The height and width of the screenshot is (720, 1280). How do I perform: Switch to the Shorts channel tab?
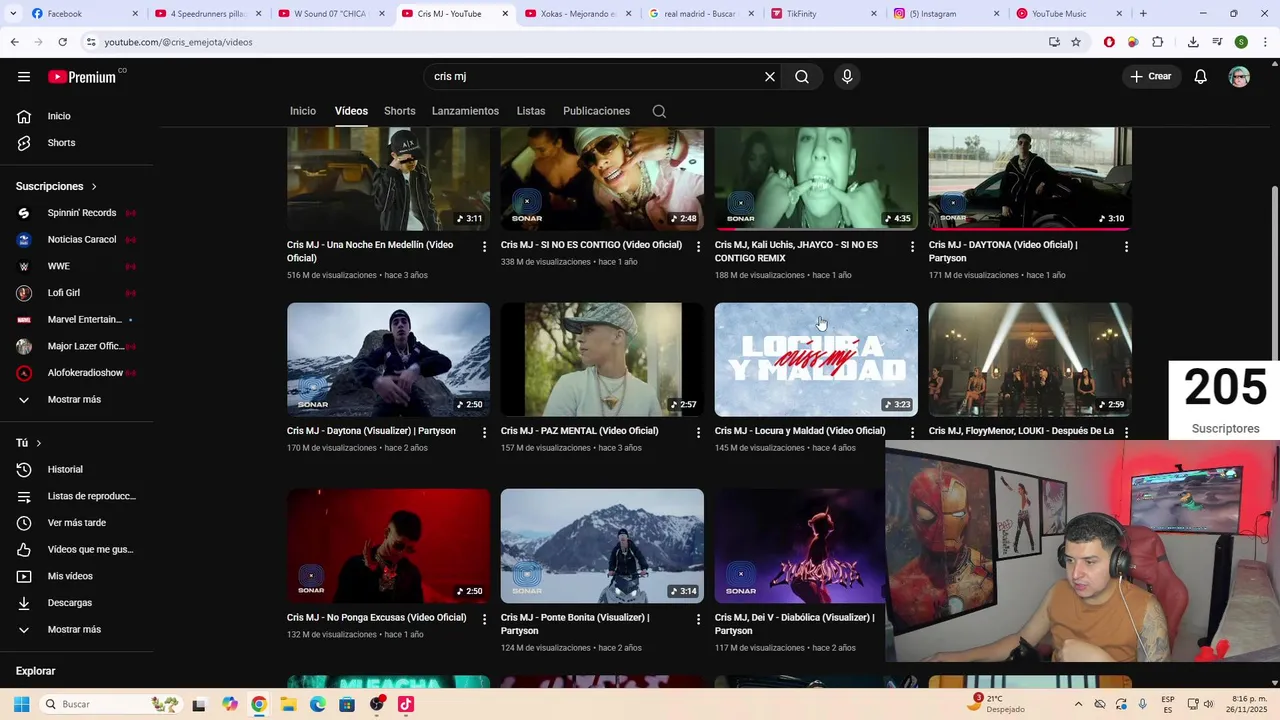(x=399, y=111)
